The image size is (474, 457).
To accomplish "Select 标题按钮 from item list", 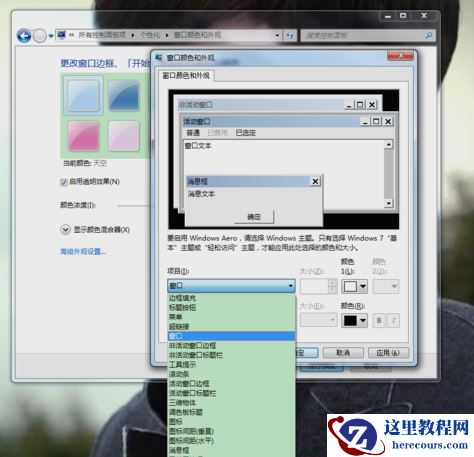I will pos(231,307).
